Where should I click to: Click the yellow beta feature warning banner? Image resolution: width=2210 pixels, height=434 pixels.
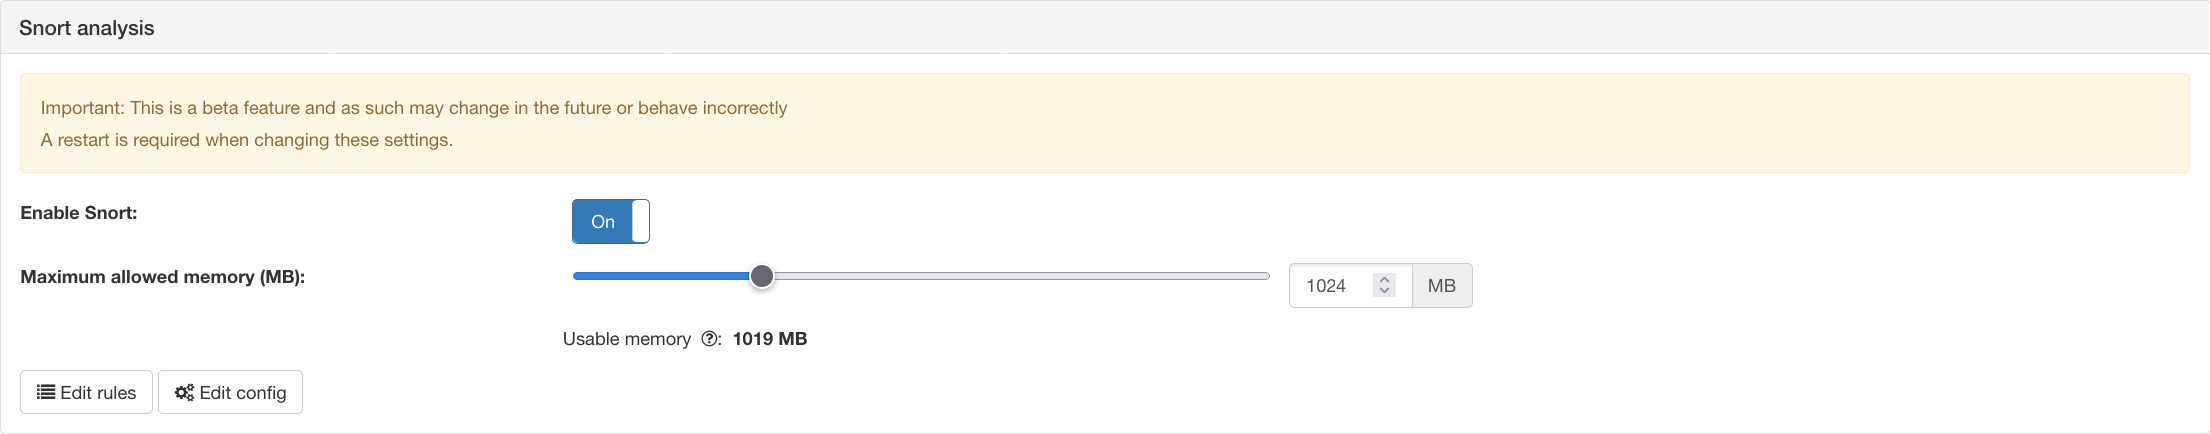point(1105,123)
